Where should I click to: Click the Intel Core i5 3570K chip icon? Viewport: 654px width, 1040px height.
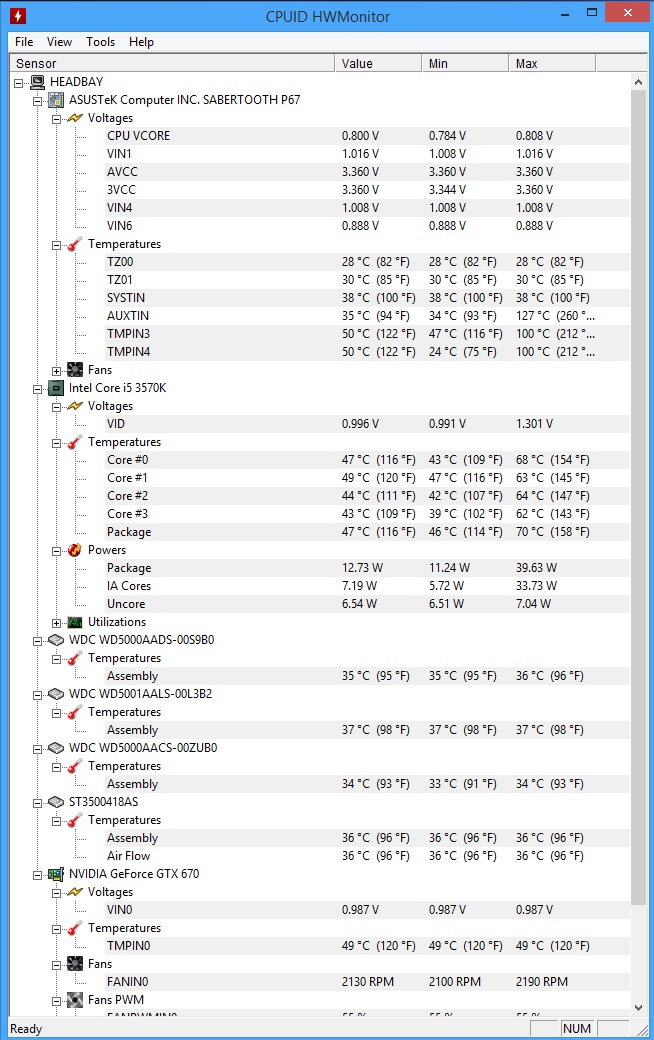[x=56, y=388]
